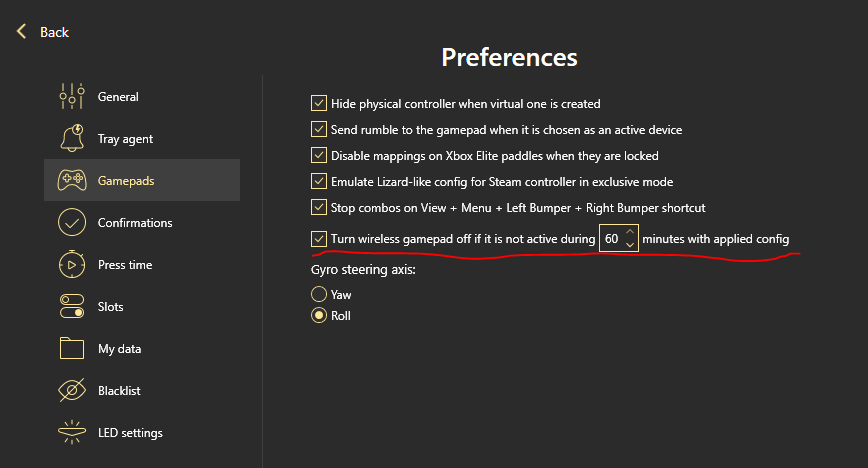This screenshot has width=868, height=468.
Task: Select the Tray agent bell icon
Action: tap(72, 138)
